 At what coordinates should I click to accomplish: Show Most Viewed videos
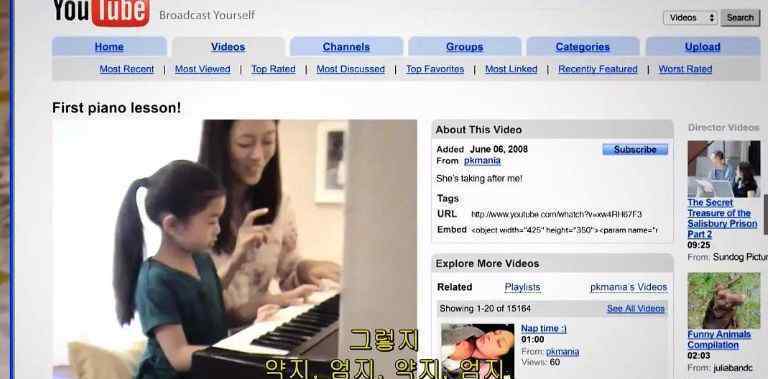click(203, 69)
